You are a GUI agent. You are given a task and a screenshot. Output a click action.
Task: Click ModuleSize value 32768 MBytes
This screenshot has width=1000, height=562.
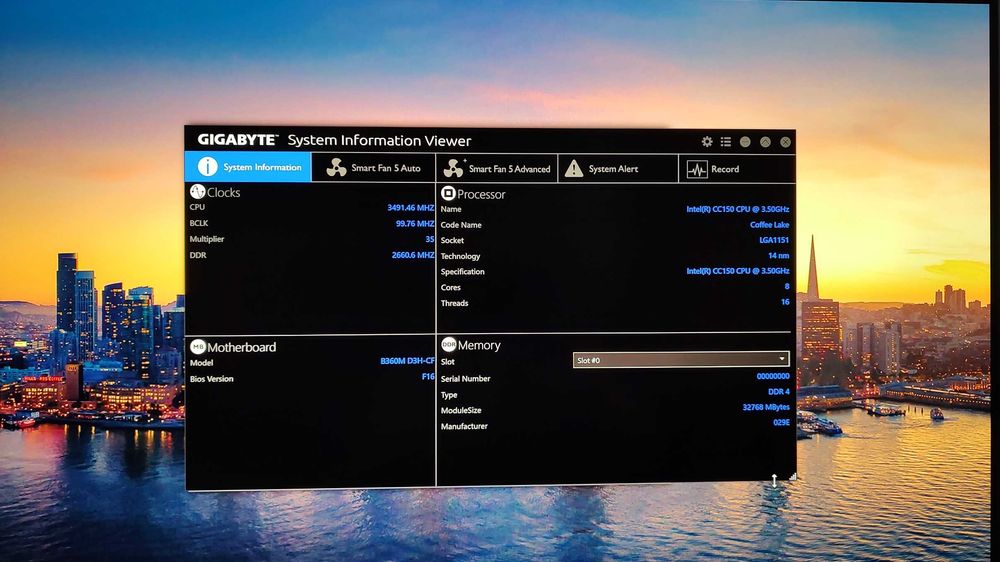click(765, 407)
